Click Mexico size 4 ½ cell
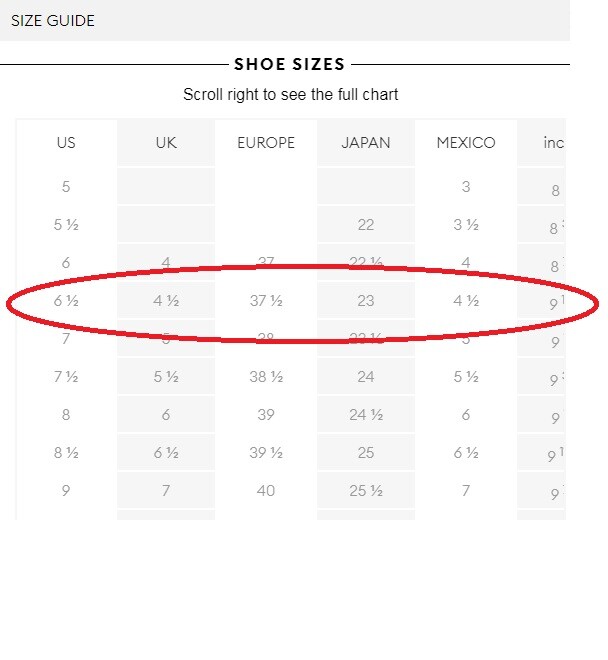 pos(466,301)
